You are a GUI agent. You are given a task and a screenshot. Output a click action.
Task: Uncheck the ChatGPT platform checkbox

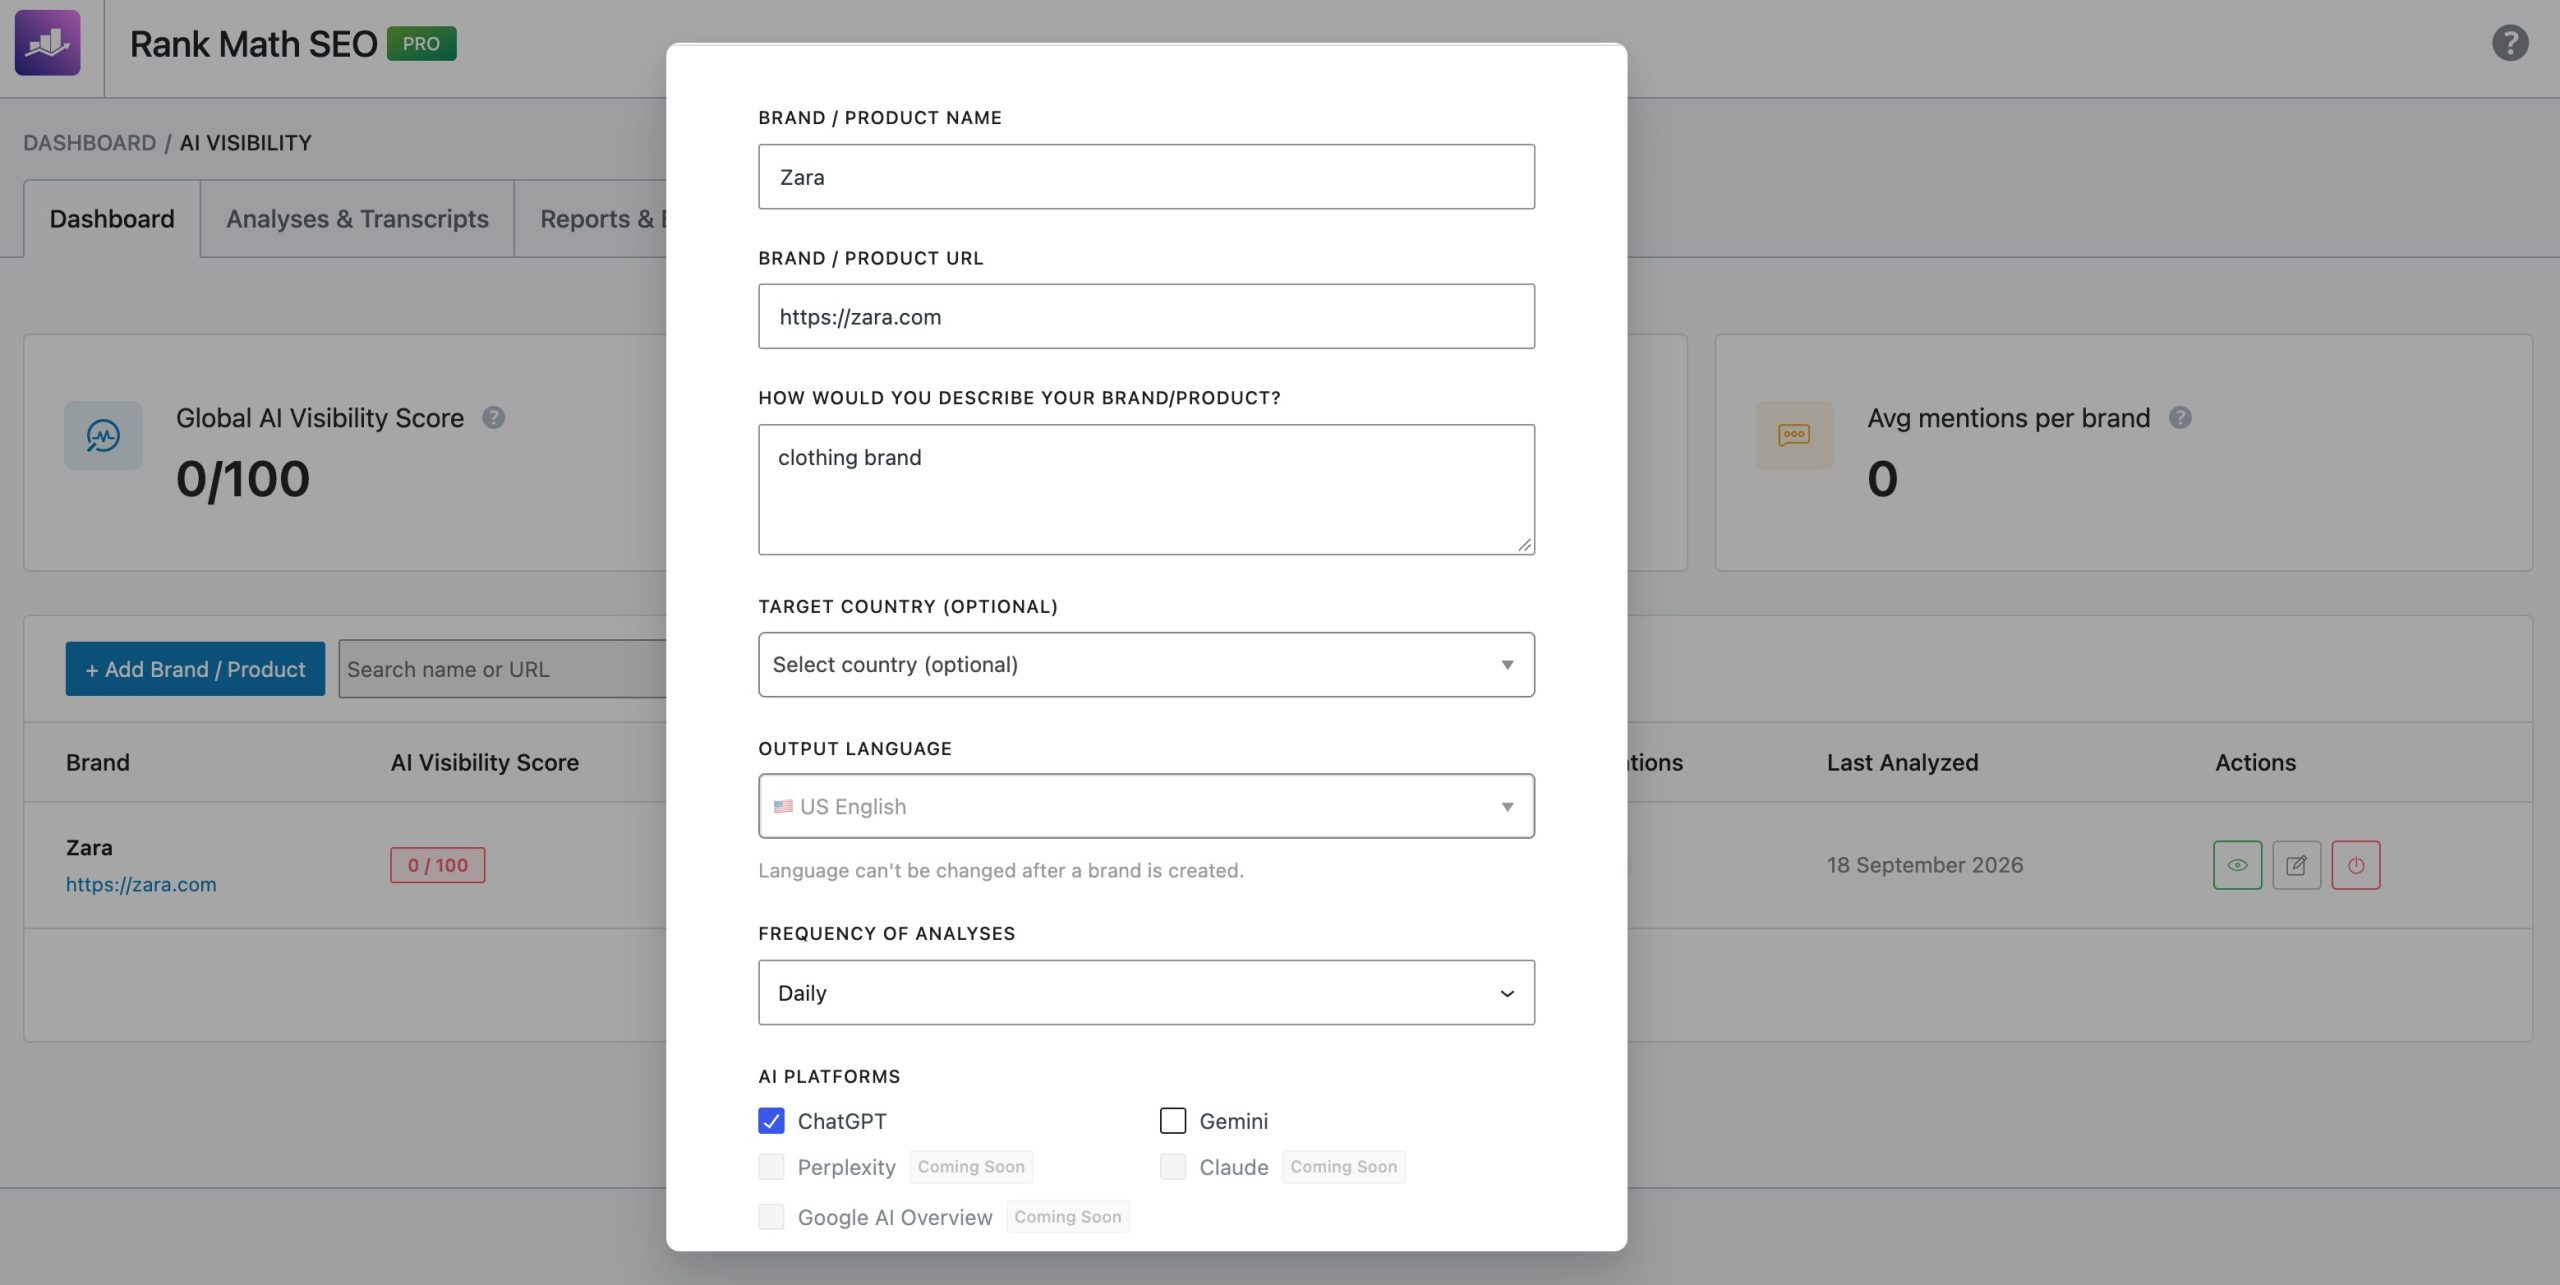coord(771,1121)
